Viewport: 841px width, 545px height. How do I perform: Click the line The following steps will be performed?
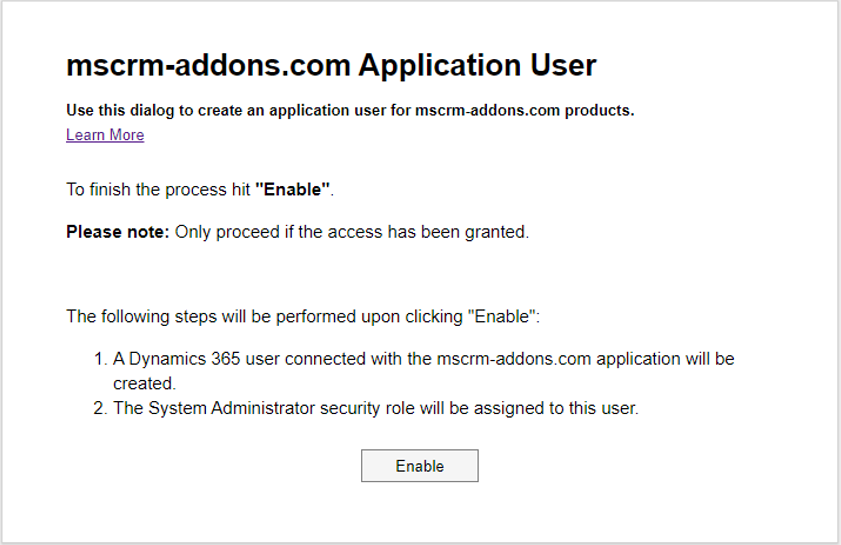pyautogui.click(x=303, y=316)
